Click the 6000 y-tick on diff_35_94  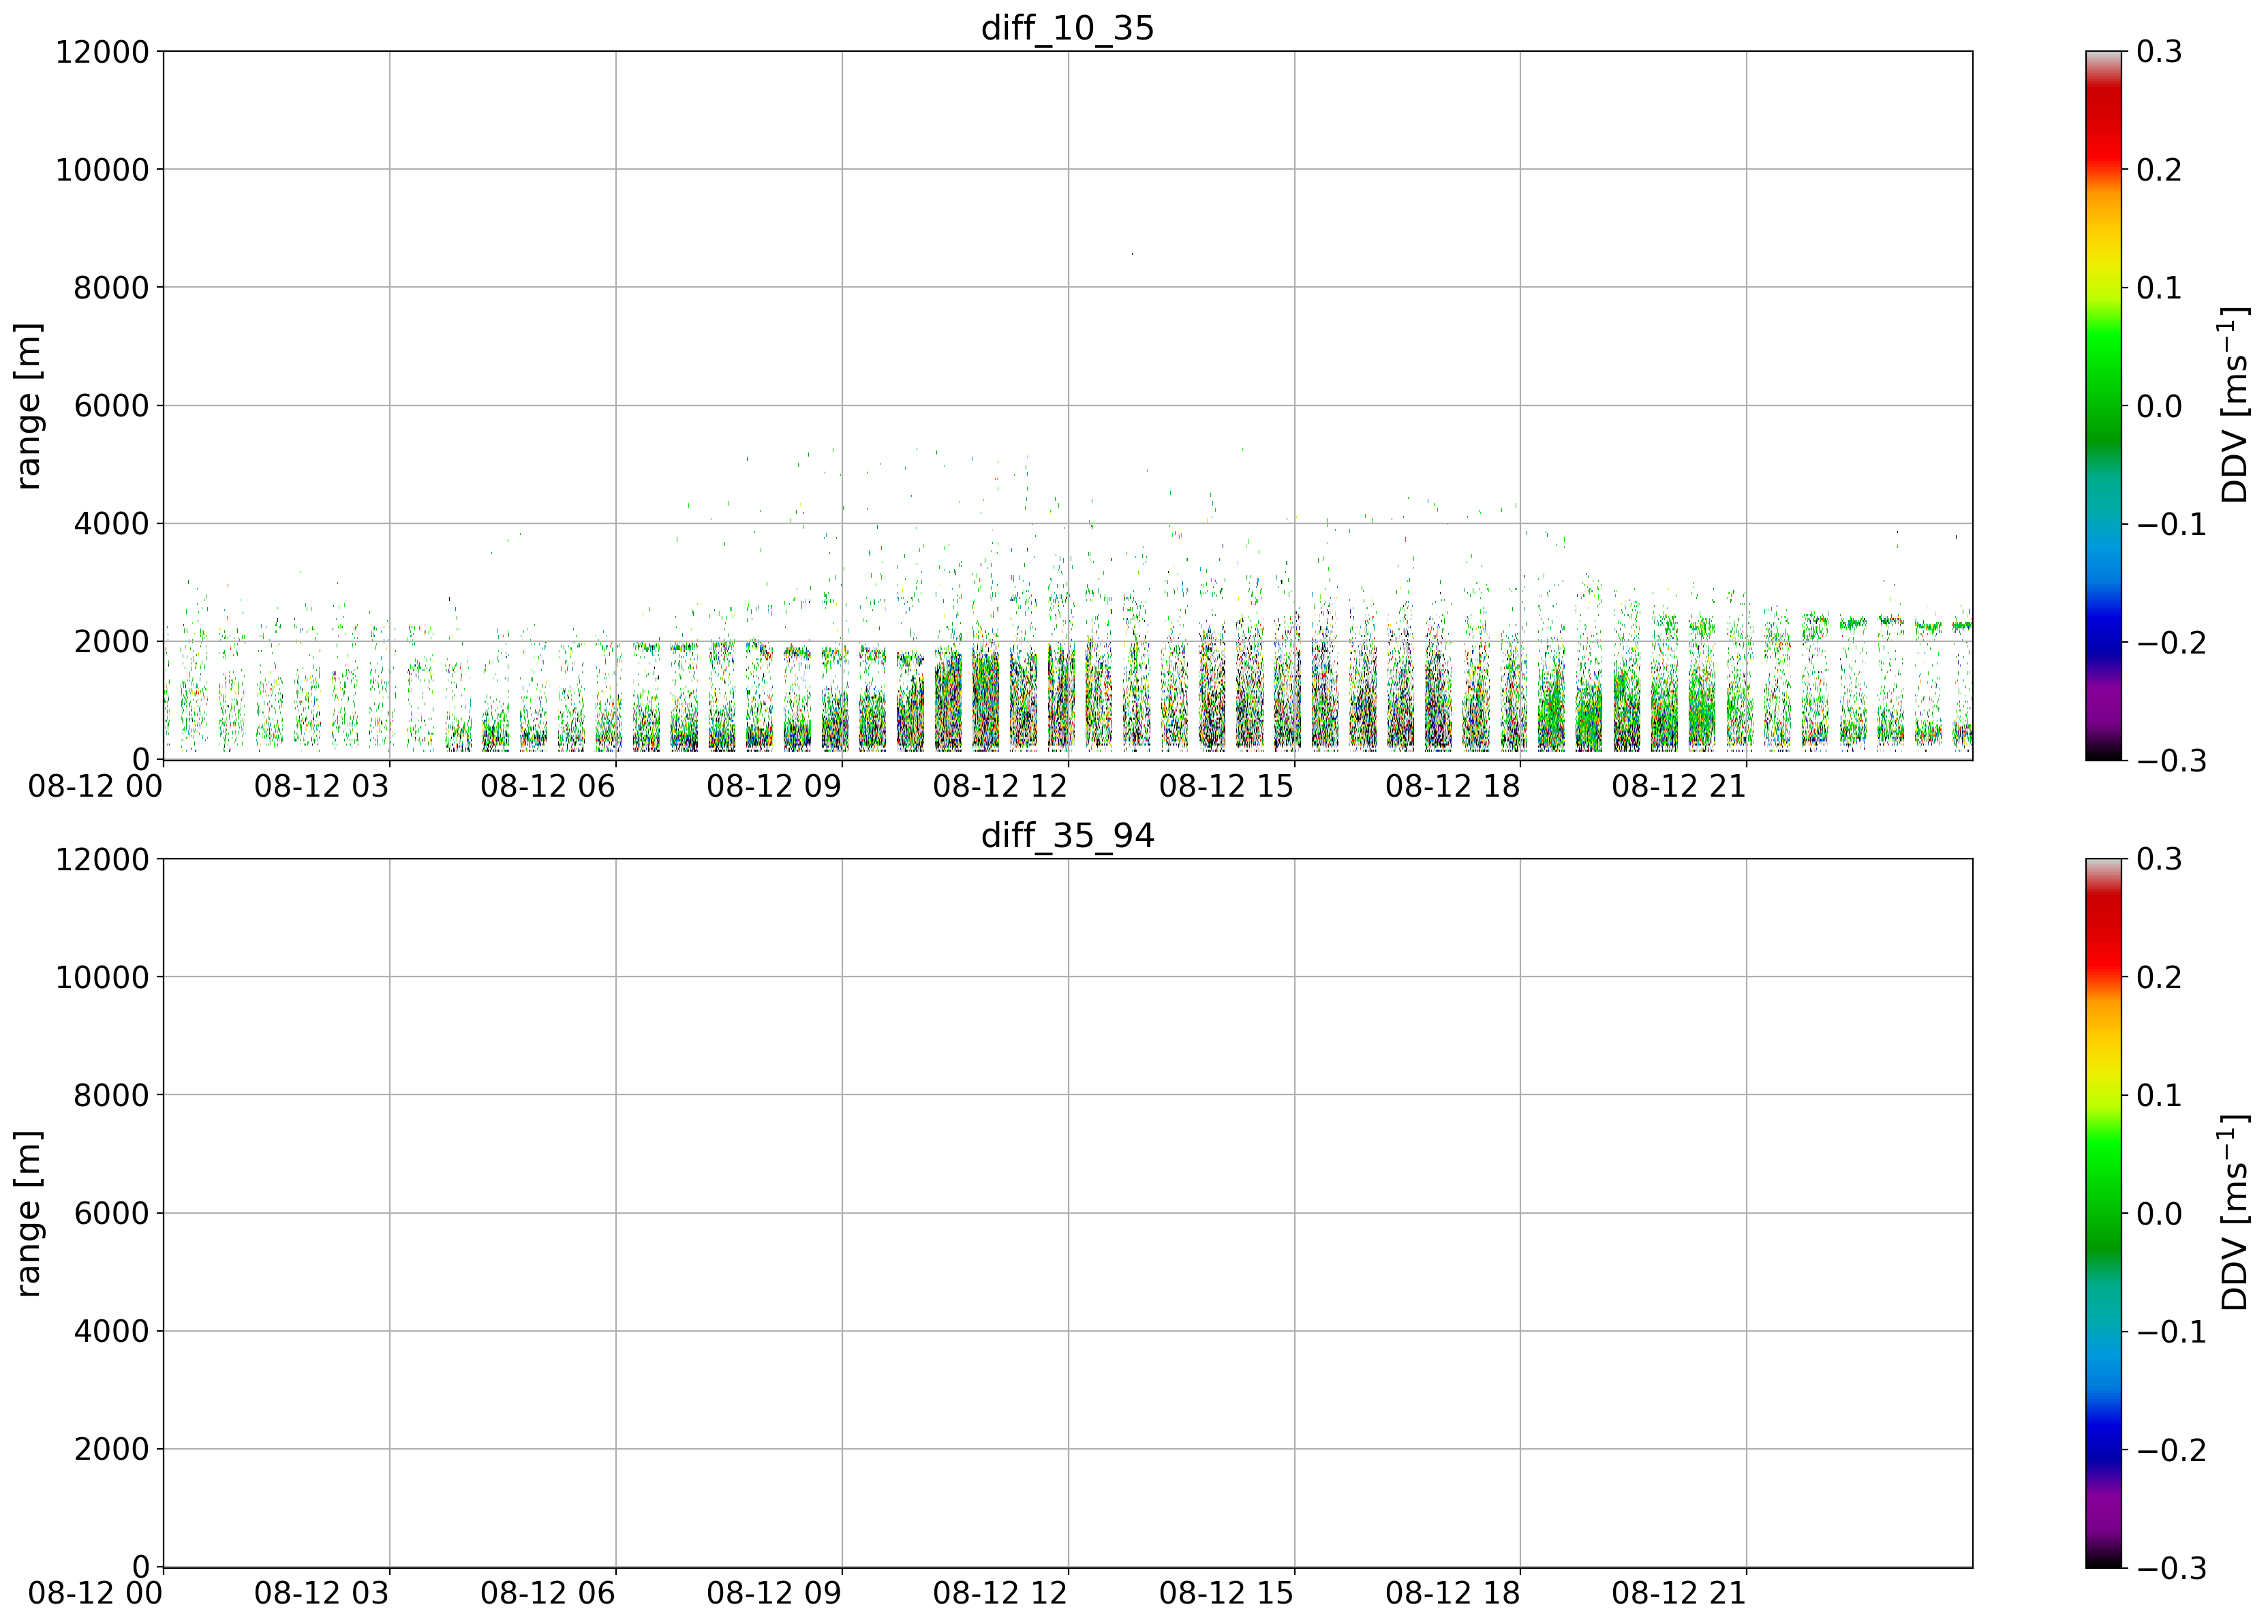pyautogui.click(x=111, y=1214)
